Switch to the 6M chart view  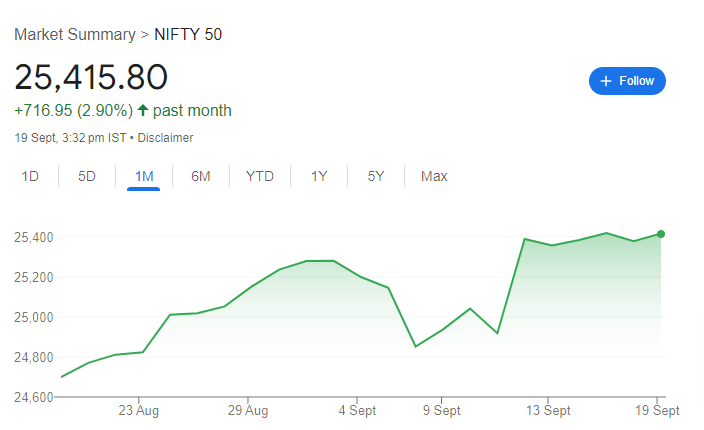(x=201, y=177)
